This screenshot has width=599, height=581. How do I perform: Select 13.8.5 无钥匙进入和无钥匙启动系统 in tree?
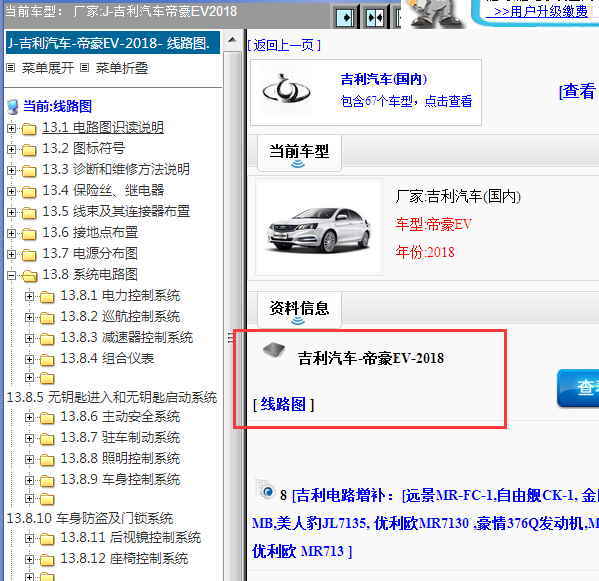click(112, 398)
